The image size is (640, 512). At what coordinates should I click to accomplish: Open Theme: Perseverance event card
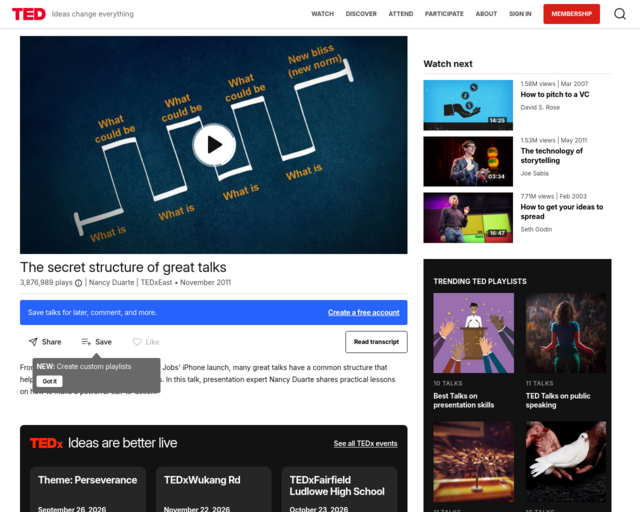coord(88,489)
